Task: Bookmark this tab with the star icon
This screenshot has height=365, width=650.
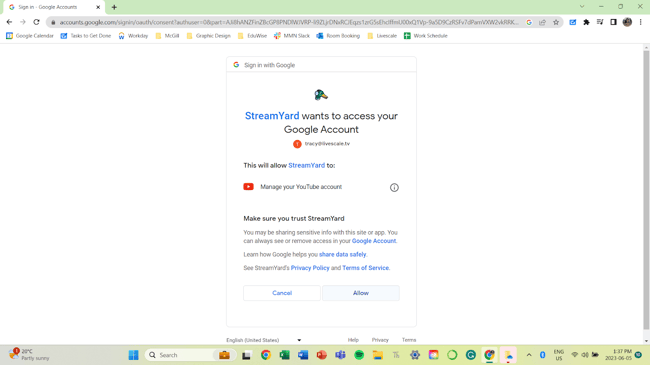Action: pos(556,22)
